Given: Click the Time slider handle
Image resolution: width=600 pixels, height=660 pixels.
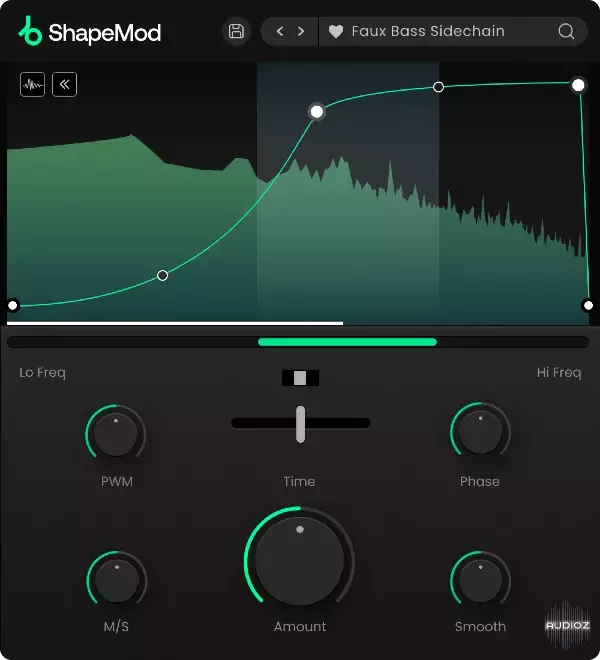Looking at the screenshot, I should point(300,424).
